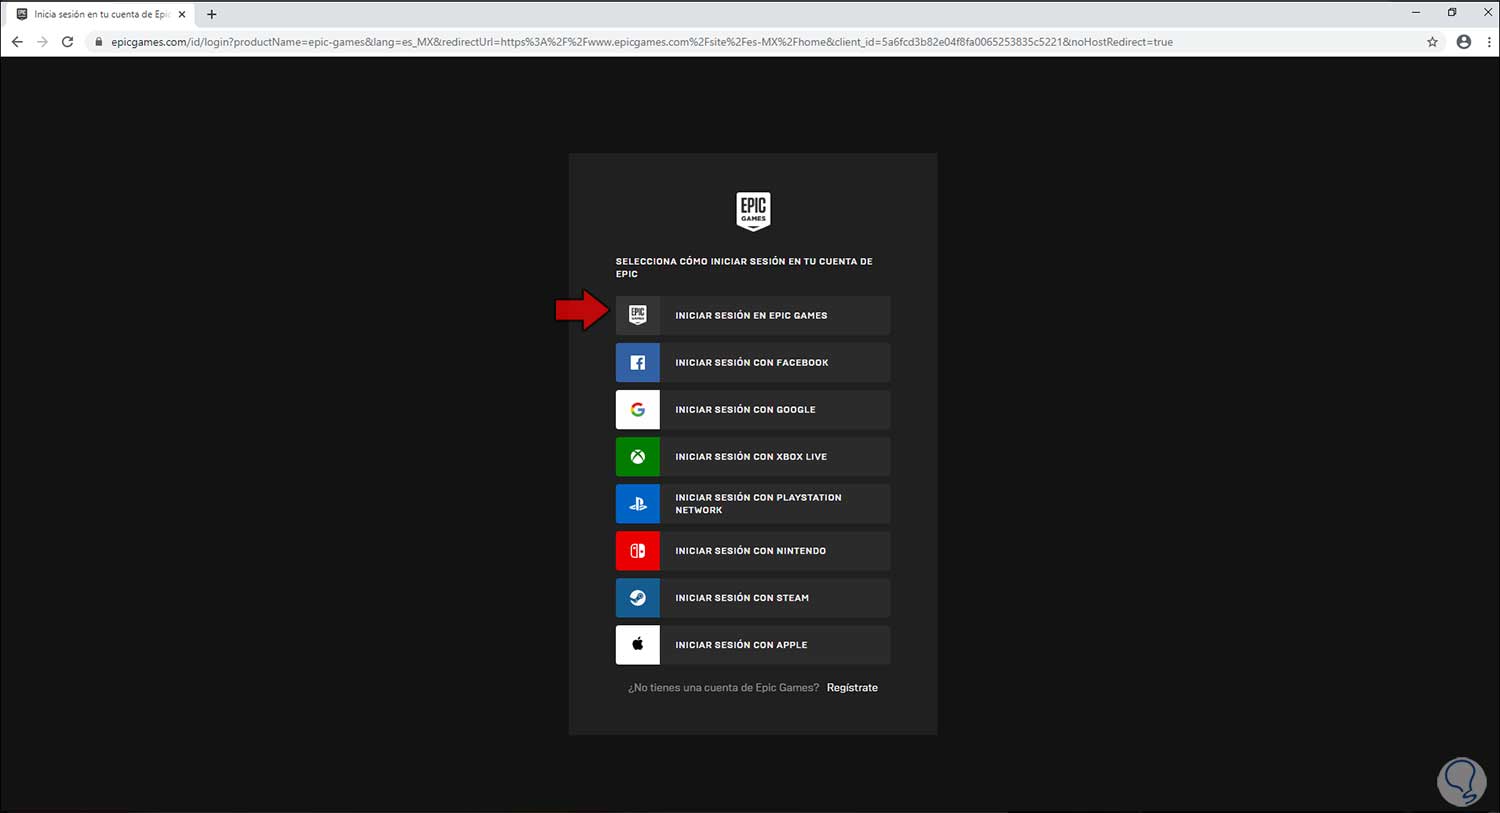The height and width of the screenshot is (813, 1500).
Task: Reload the page with the refresh icon
Action: (x=67, y=42)
